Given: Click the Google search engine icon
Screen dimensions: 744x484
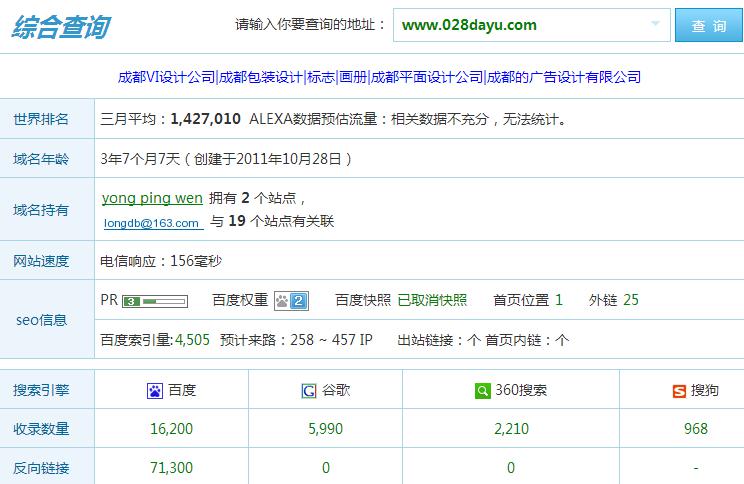Looking at the screenshot, I should point(309,391).
